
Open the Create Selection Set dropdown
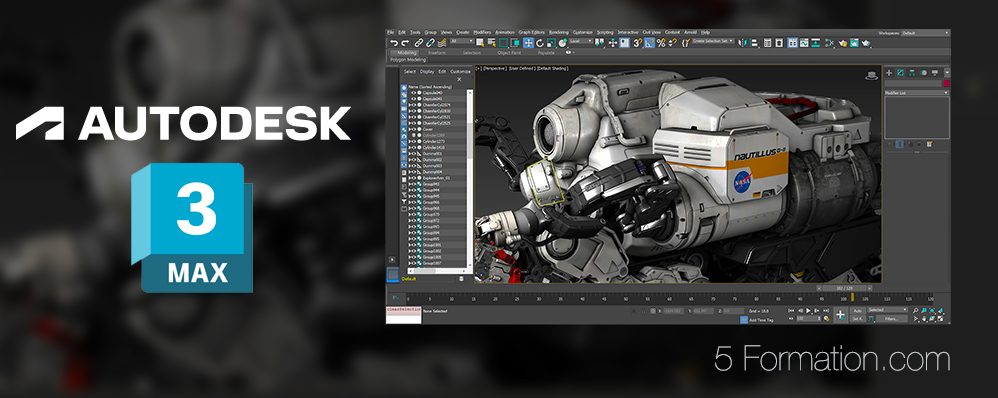pyautogui.click(x=712, y=41)
